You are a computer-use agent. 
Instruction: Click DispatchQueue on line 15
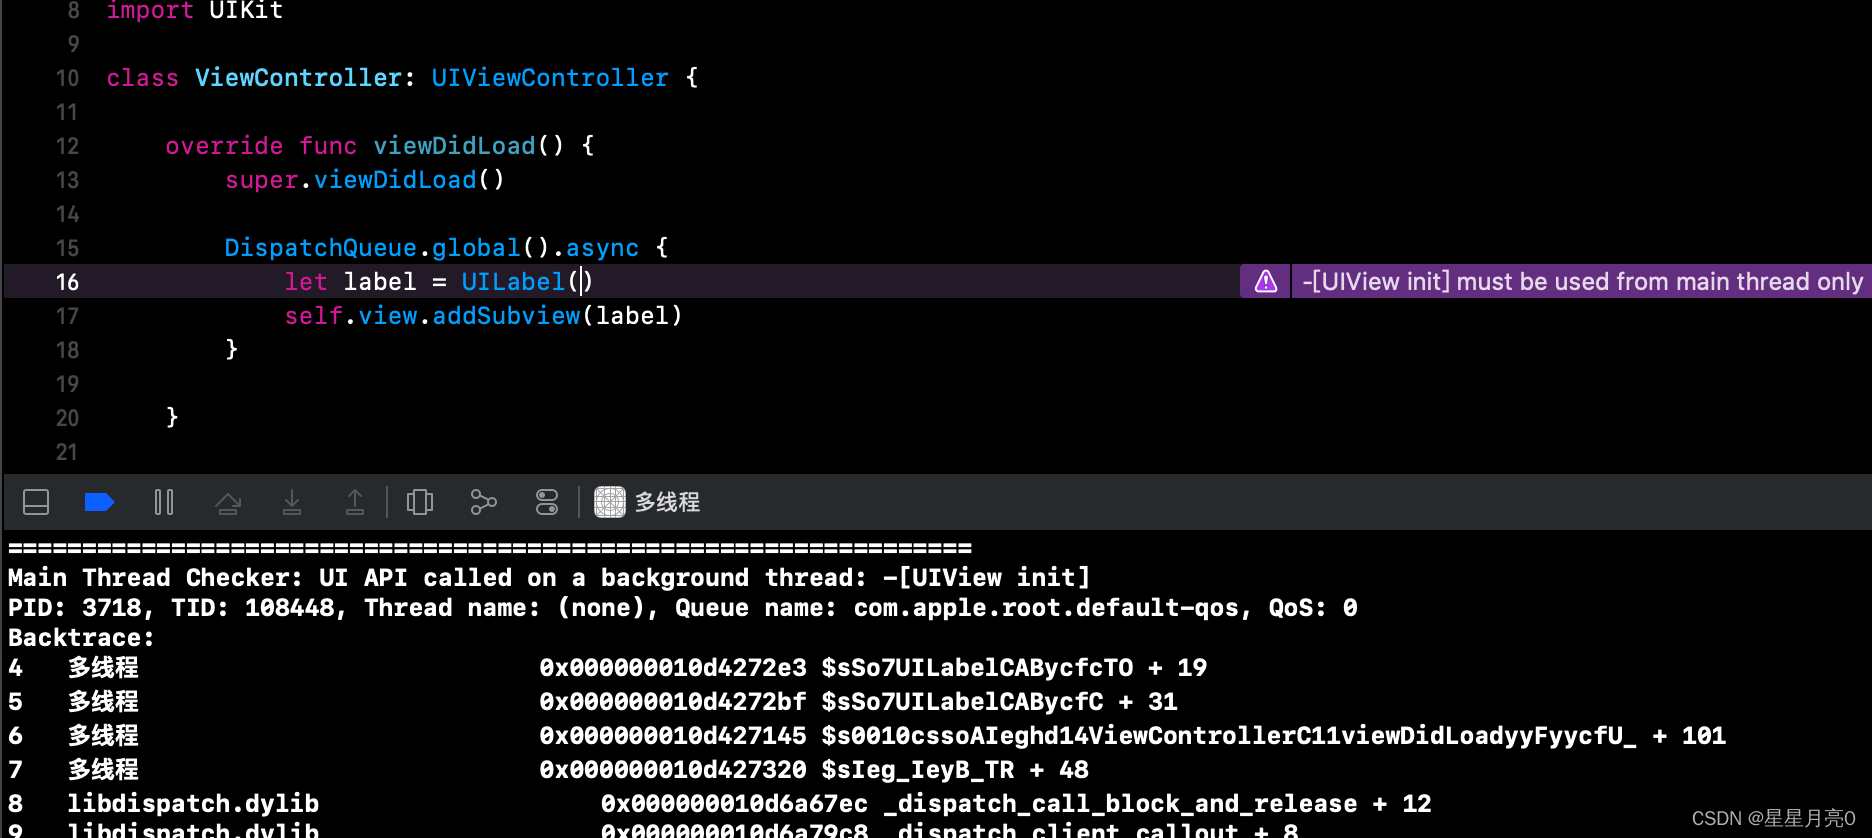(x=320, y=248)
